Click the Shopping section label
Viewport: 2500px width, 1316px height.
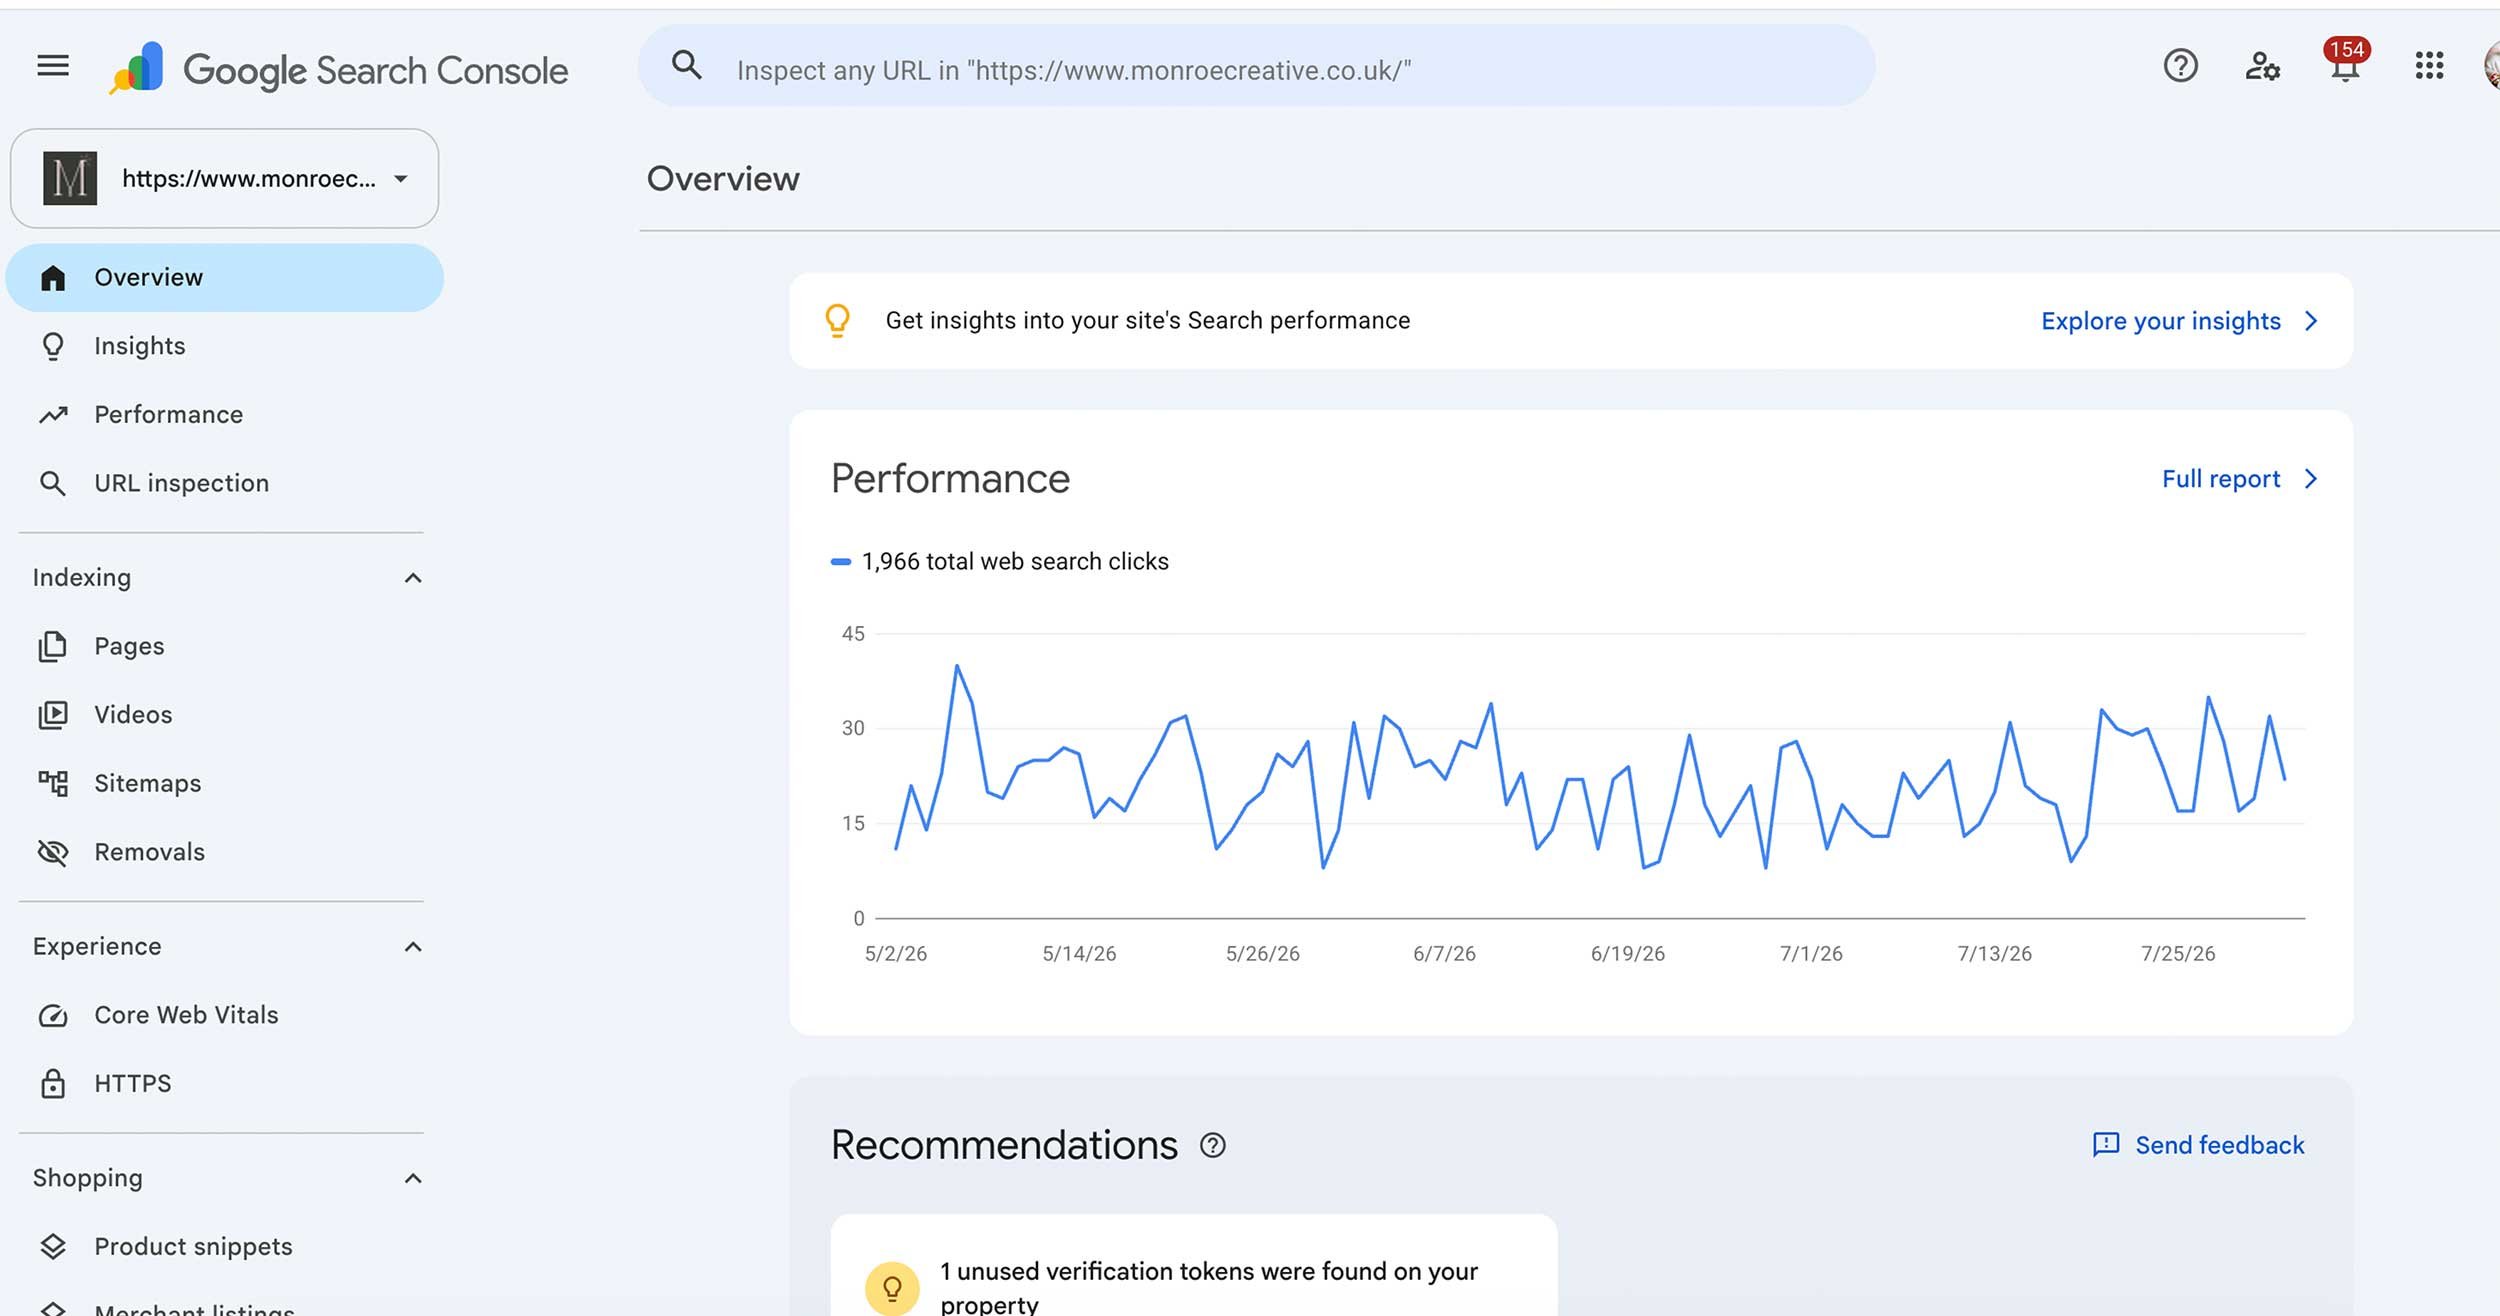coord(88,1179)
